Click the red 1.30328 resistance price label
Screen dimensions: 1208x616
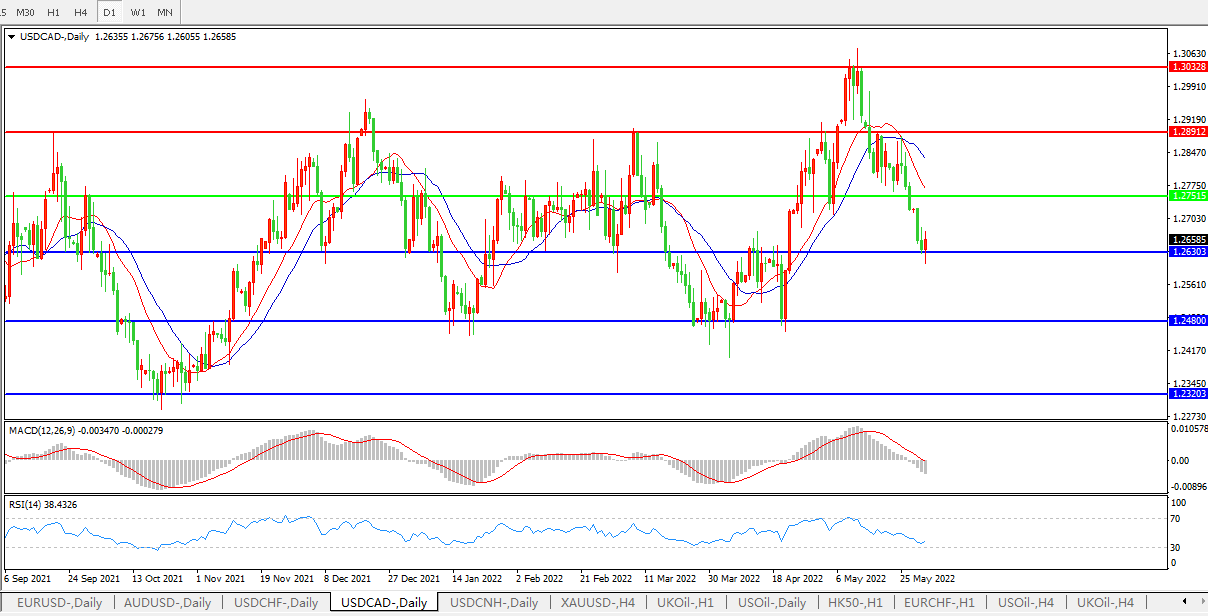(1187, 66)
